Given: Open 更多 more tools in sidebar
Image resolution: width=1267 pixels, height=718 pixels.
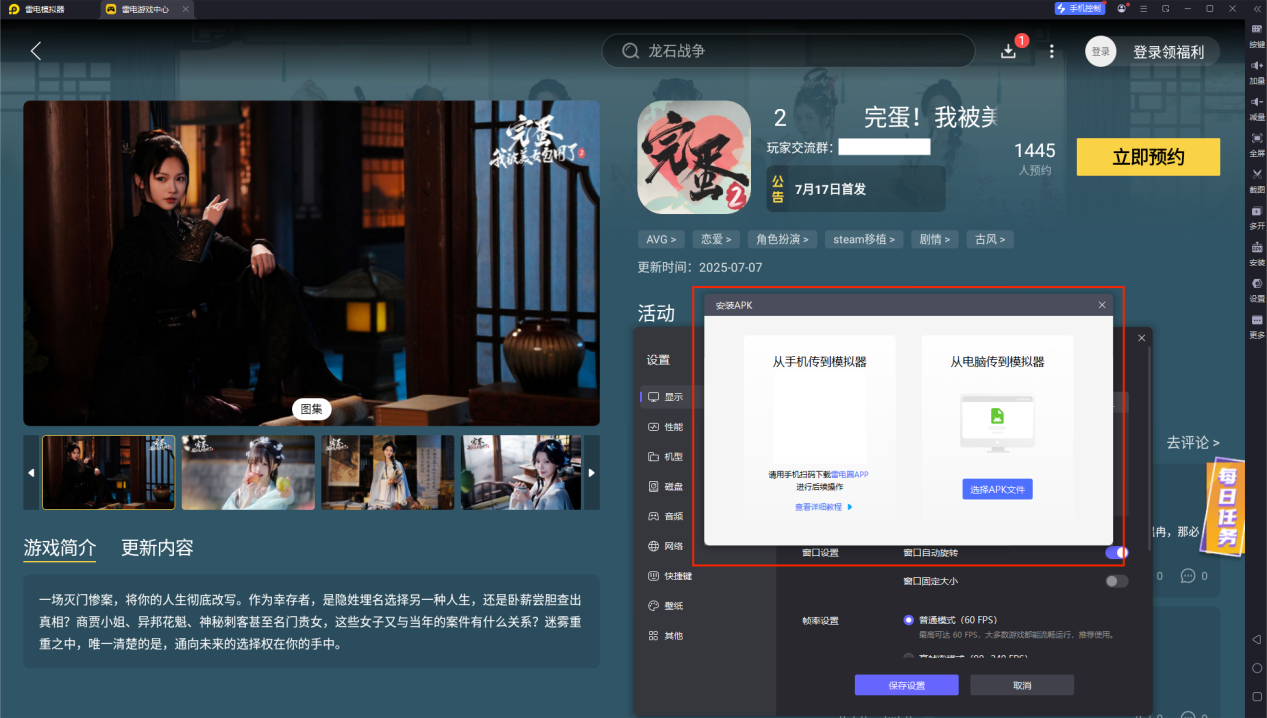Looking at the screenshot, I should point(1257,325).
